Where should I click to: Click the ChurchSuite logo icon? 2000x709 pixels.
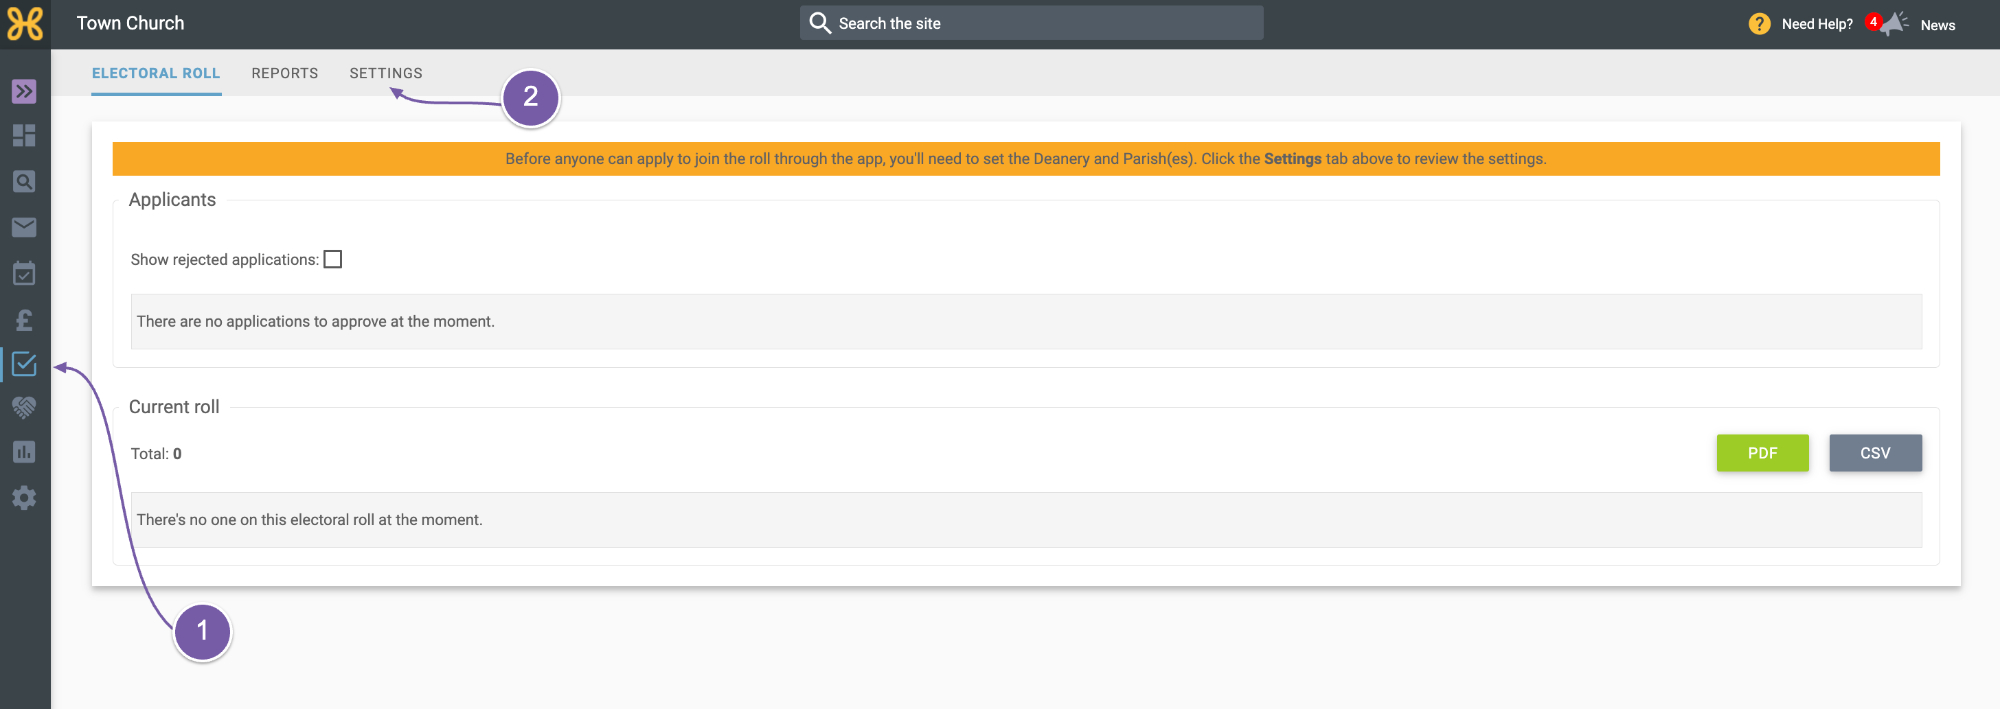tap(25, 24)
